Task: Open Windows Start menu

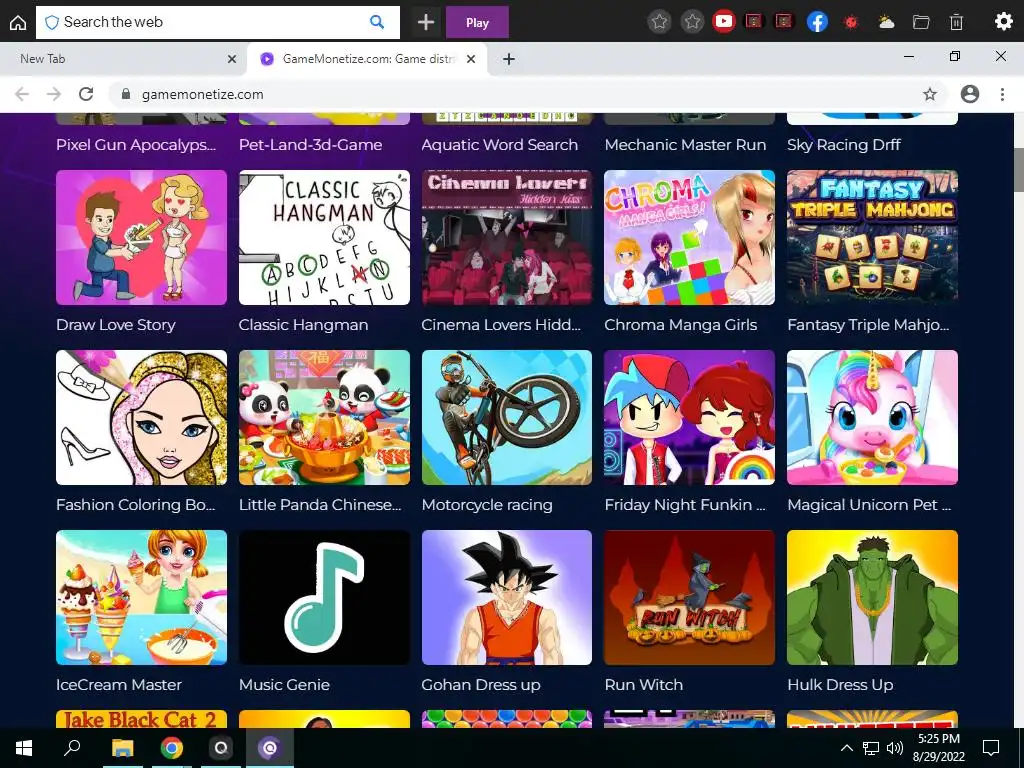Action: 24,748
